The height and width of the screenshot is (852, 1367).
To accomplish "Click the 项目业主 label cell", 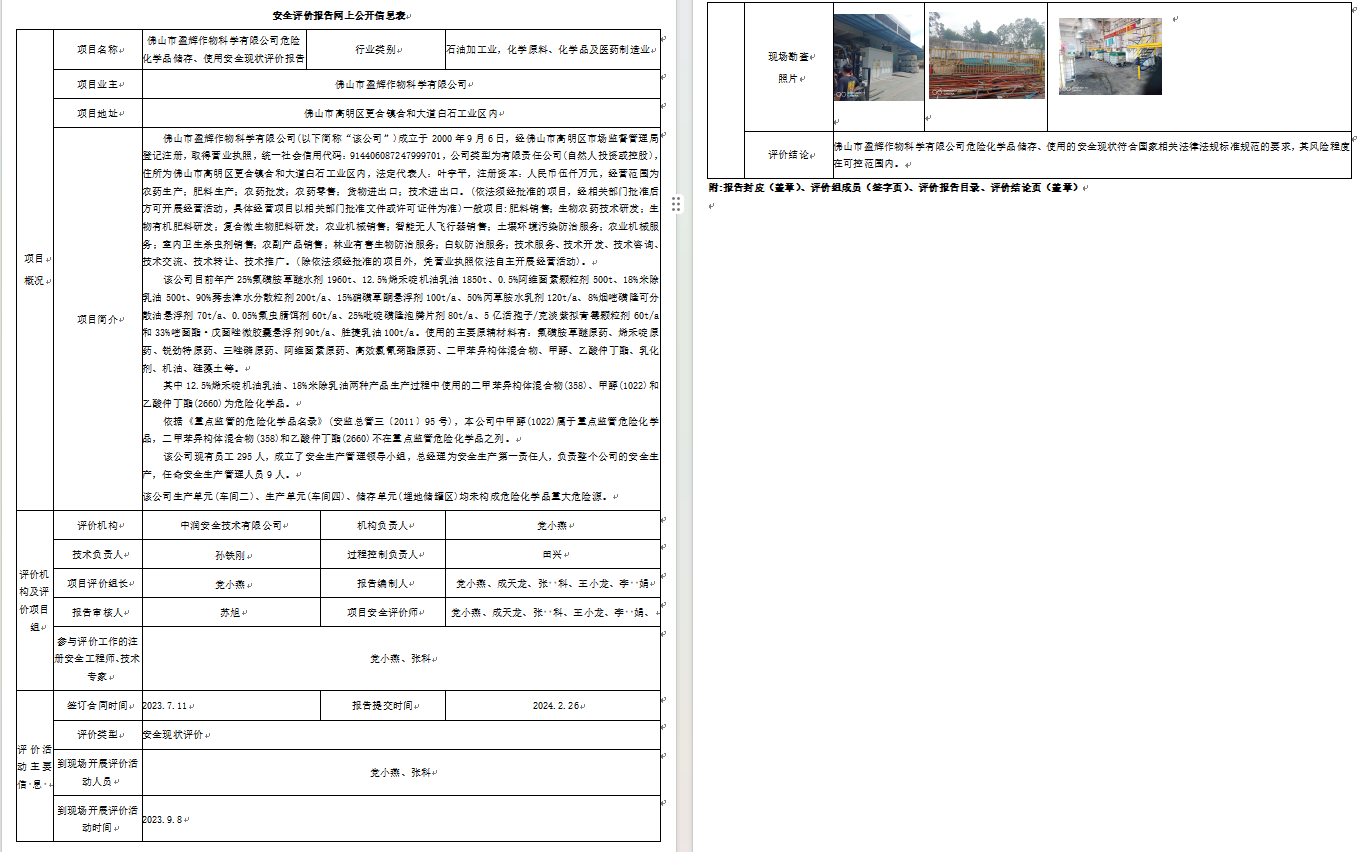I will 96,84.
